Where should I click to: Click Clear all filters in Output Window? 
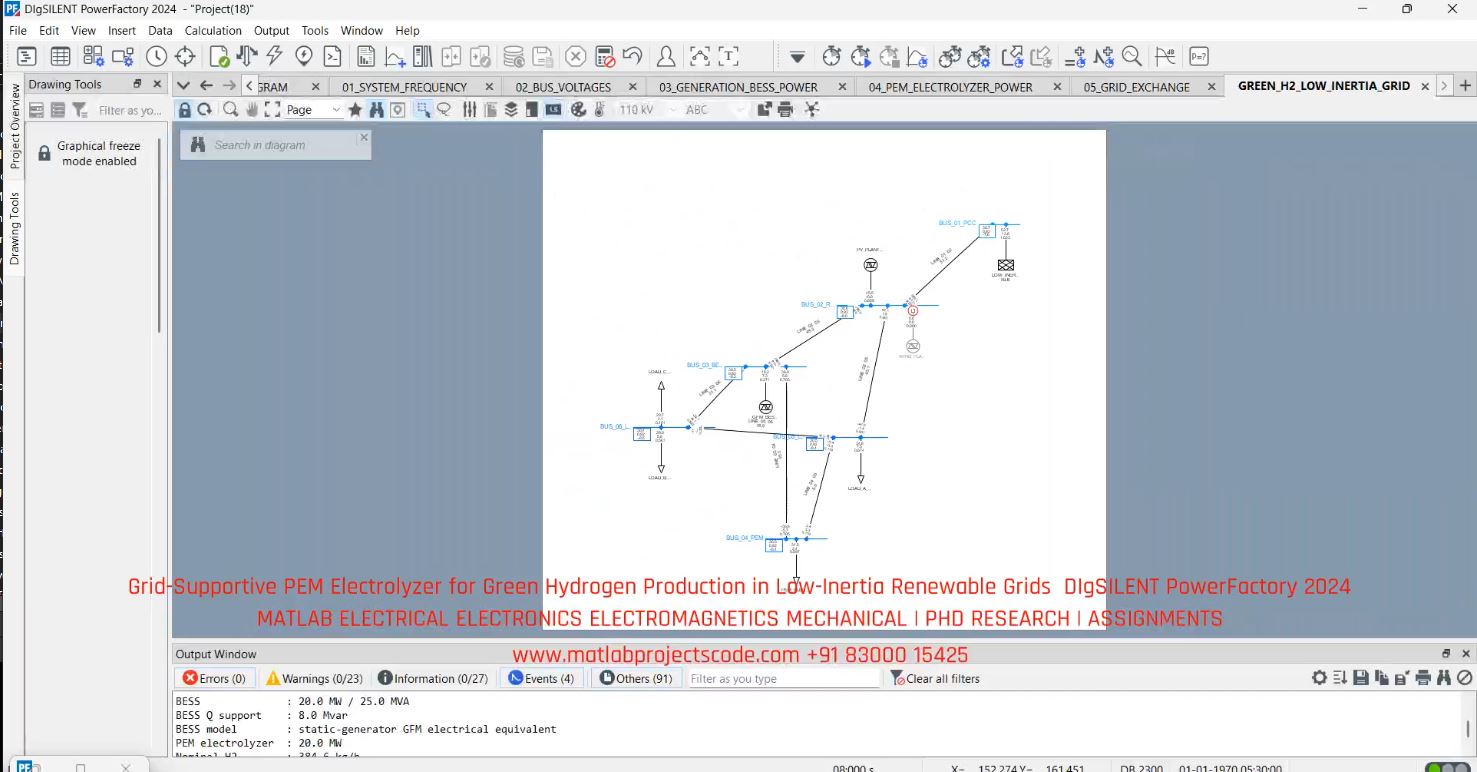(935, 678)
